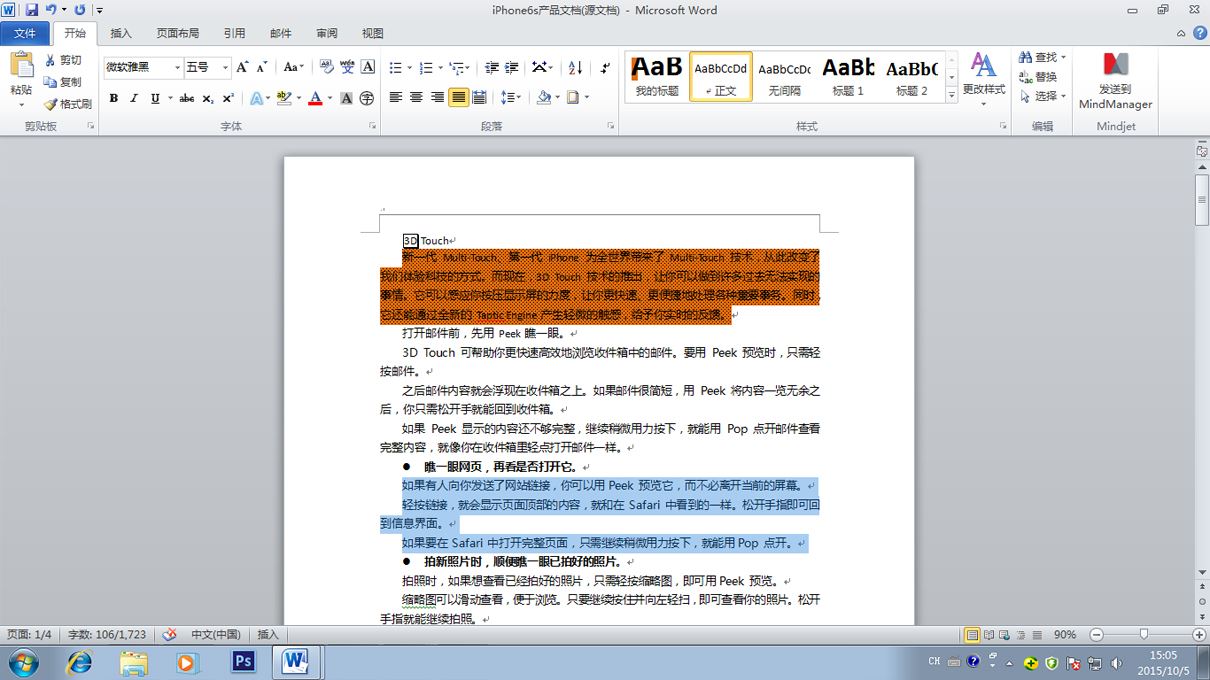
Task: Apply the 标题 2 style
Action: point(911,77)
